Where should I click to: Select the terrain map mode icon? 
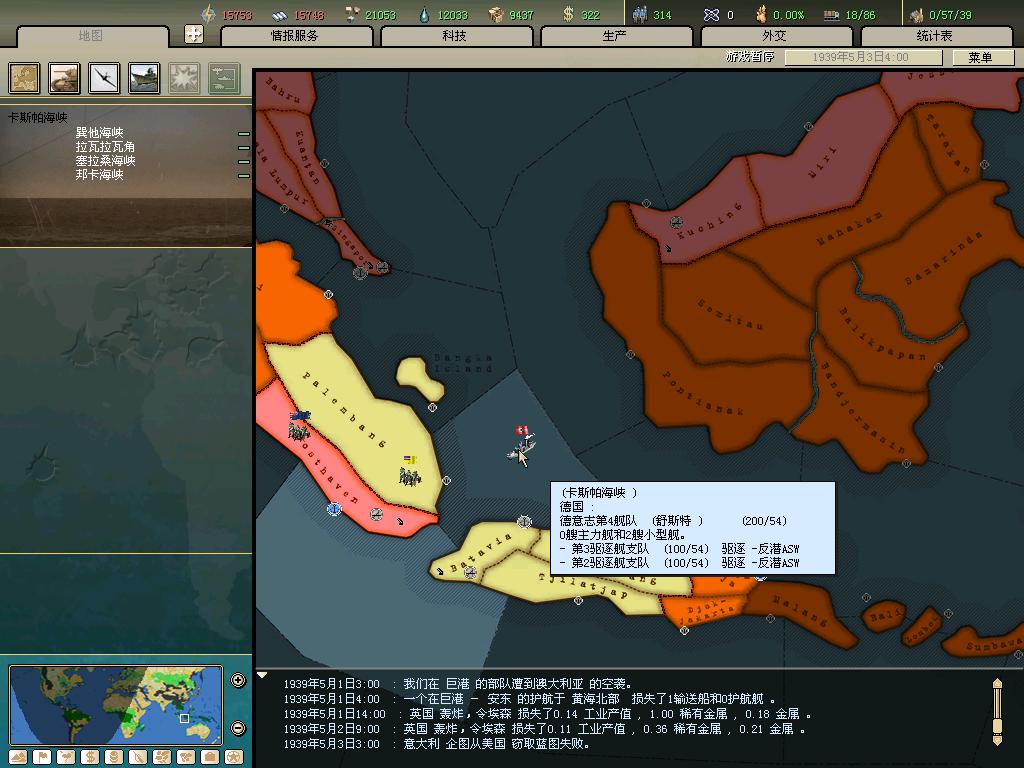(18, 758)
